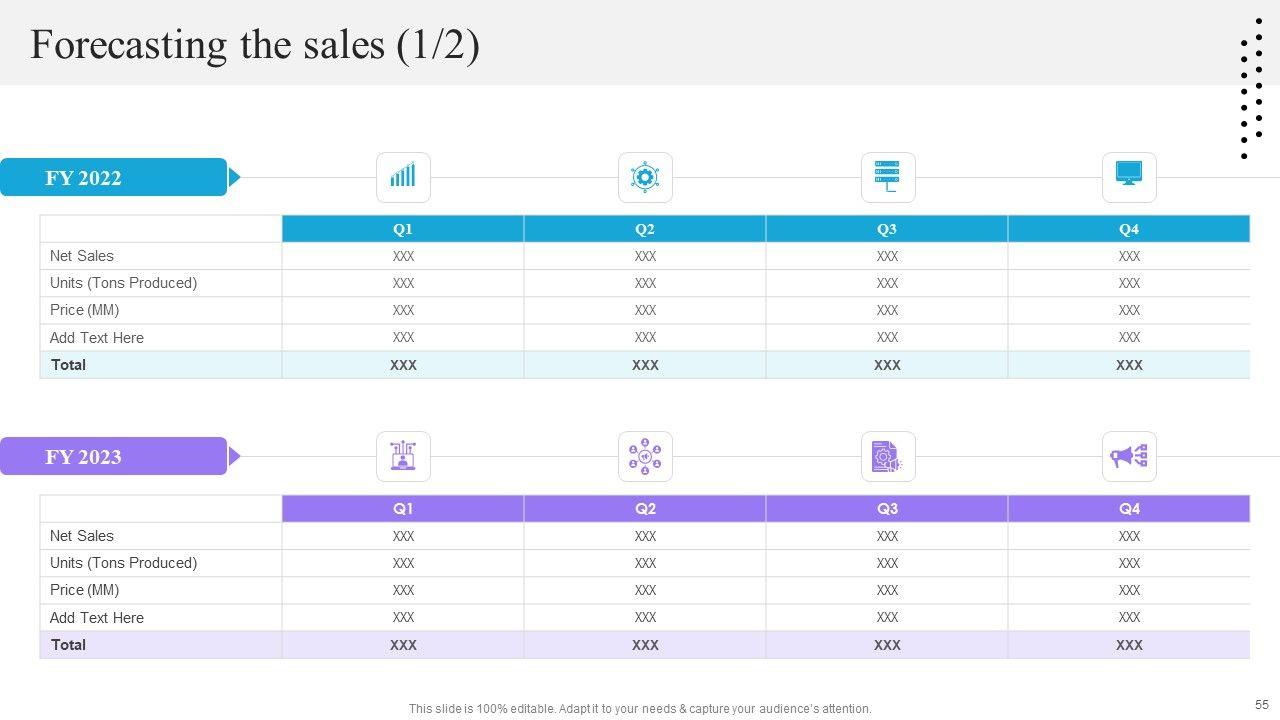Image resolution: width=1280 pixels, height=720 pixels.
Task: Select 'Net Sales' row label in FY 2022 table
Action: point(82,256)
